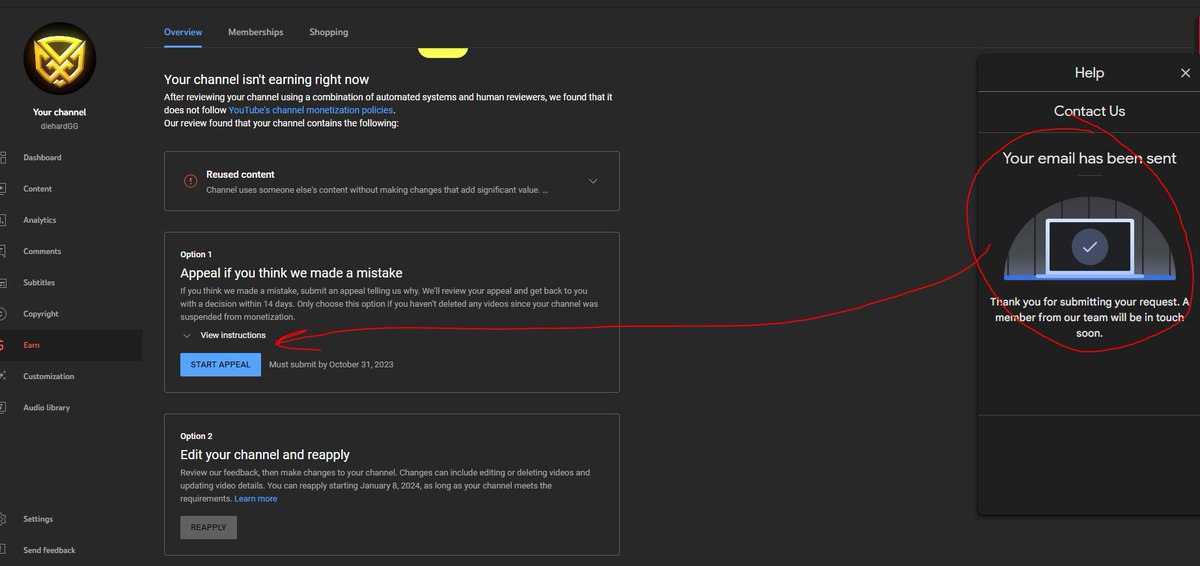Open Subtitles in sidebar
1200x566 pixels.
click(39, 283)
